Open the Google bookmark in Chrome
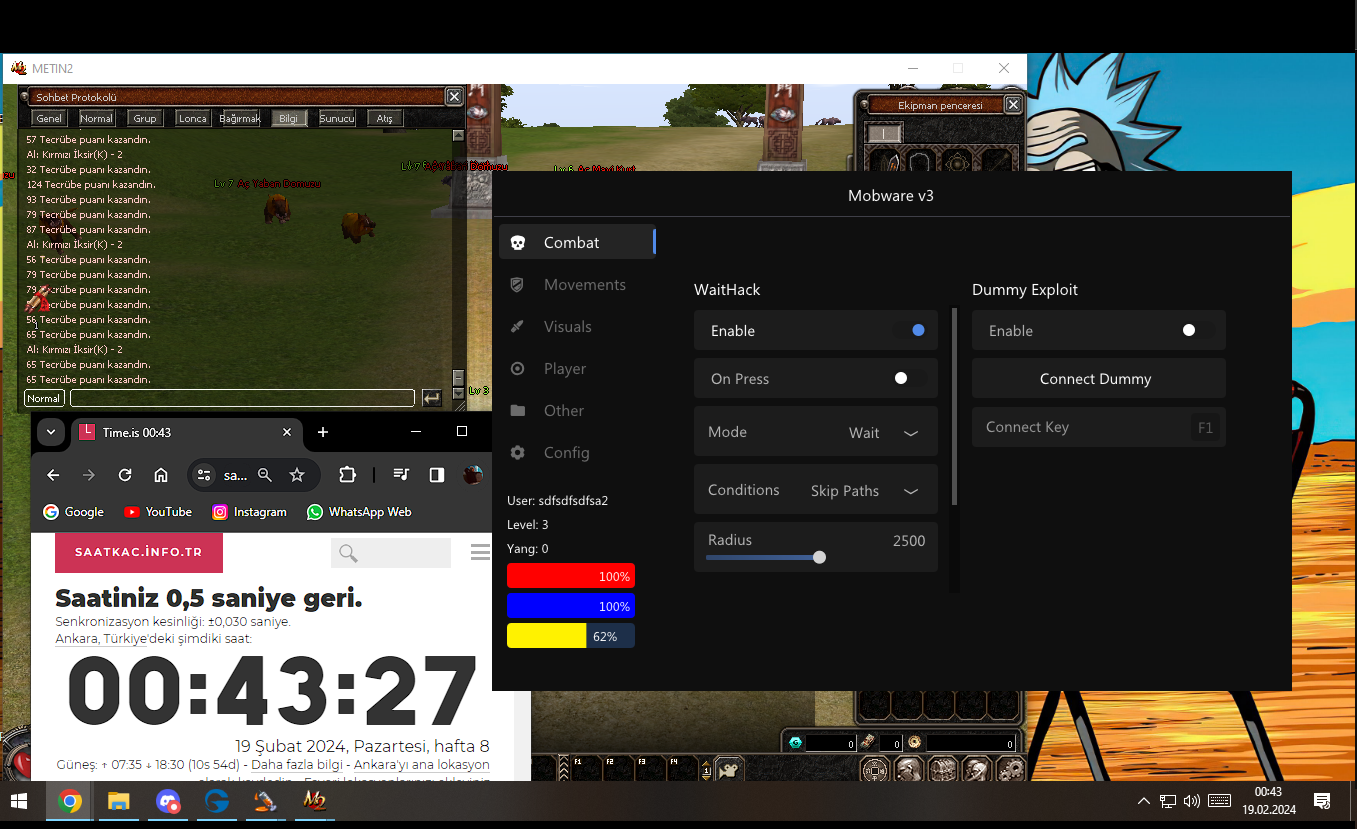1357x829 pixels. pos(73,512)
